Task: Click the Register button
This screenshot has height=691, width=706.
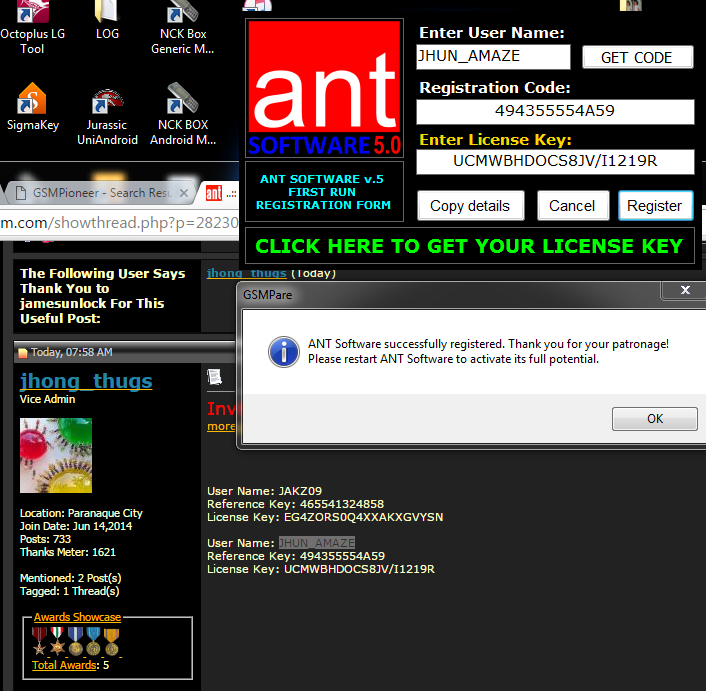Action: tap(655, 206)
